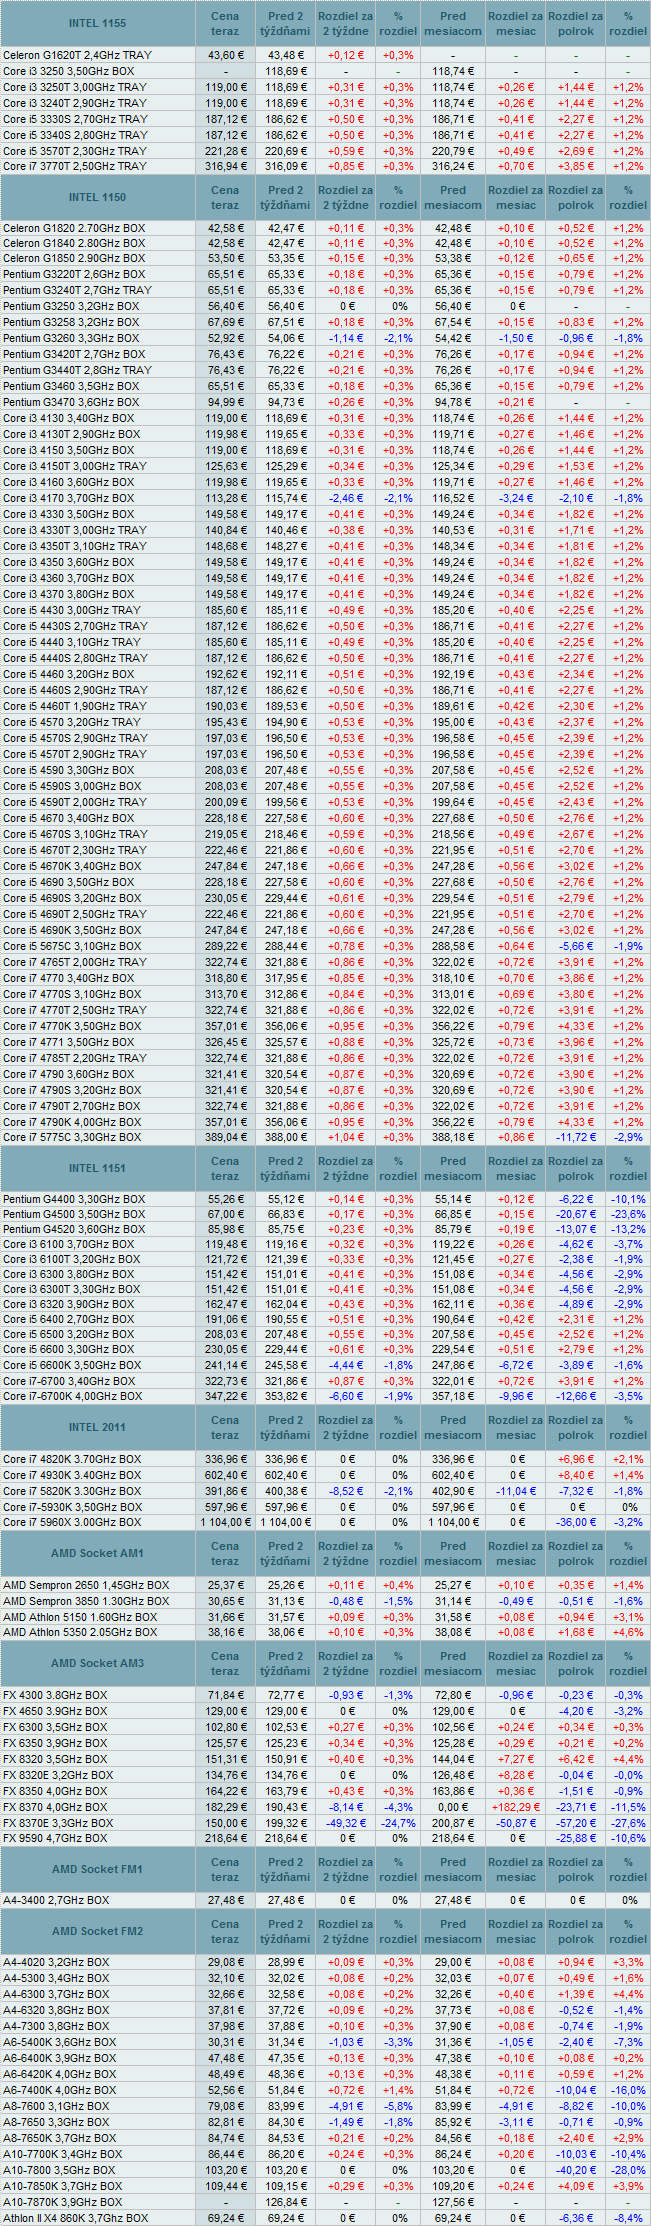Select the -24,7% value in FX 8370E row
The width and height of the screenshot is (651, 2226).
[398, 1823]
